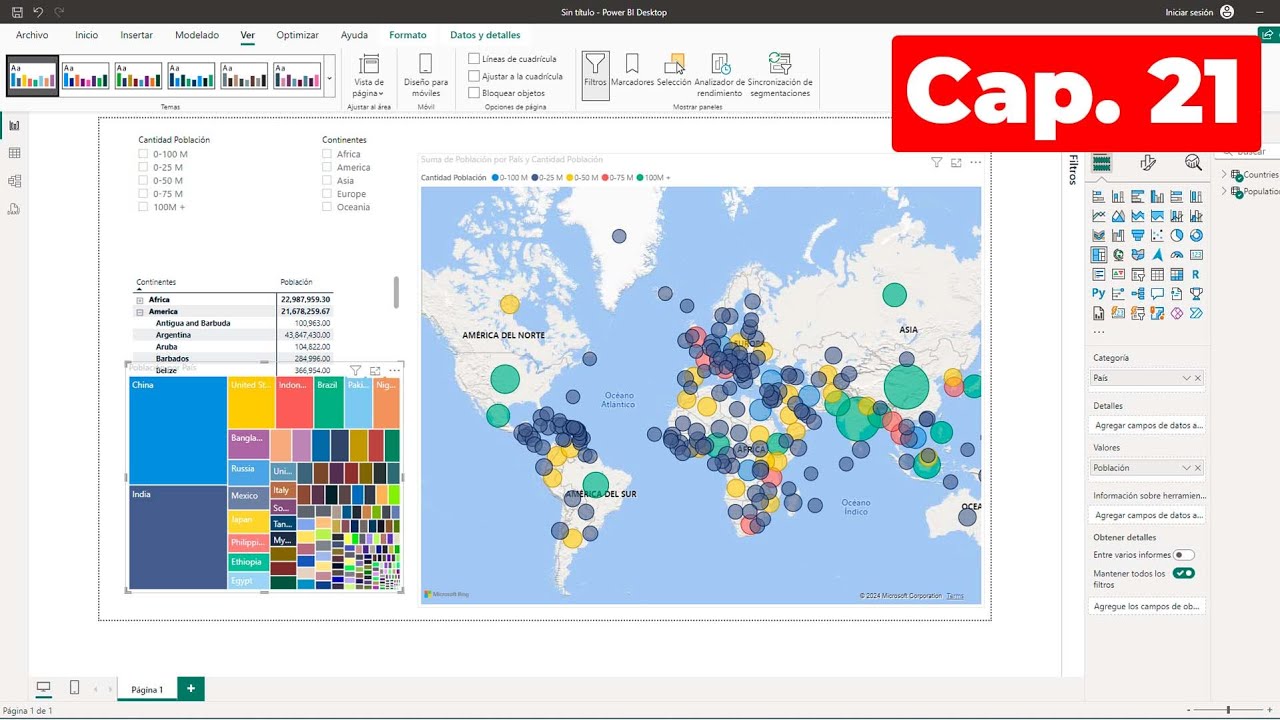Screen dimensions: 1280x720
Task: Click the China tile in treemap
Action: [x=177, y=431]
